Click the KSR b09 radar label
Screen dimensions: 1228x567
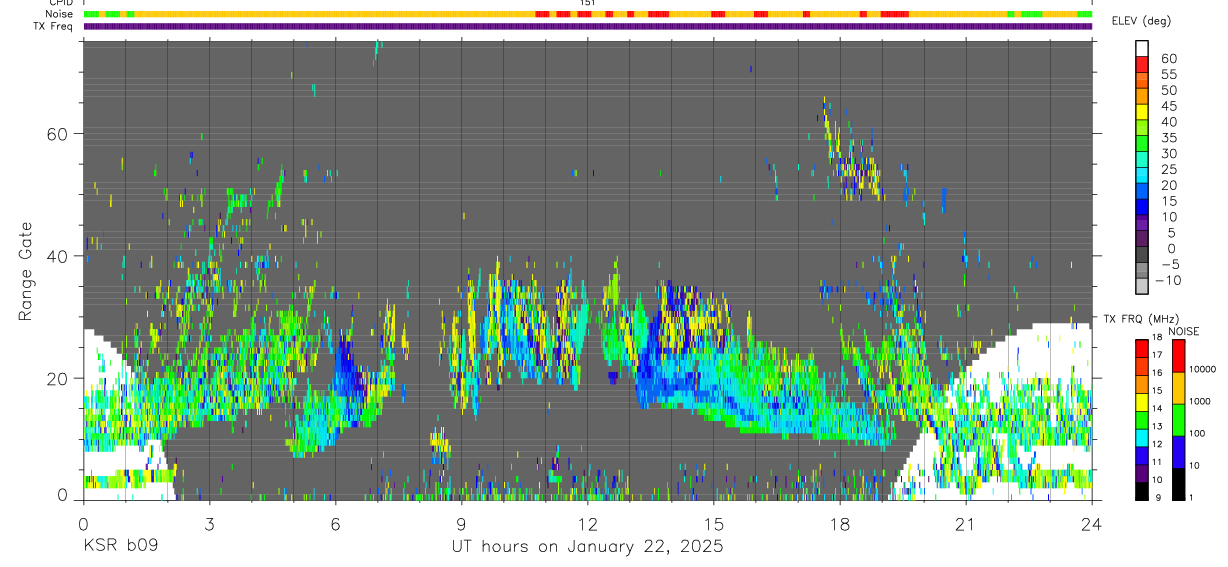119,547
